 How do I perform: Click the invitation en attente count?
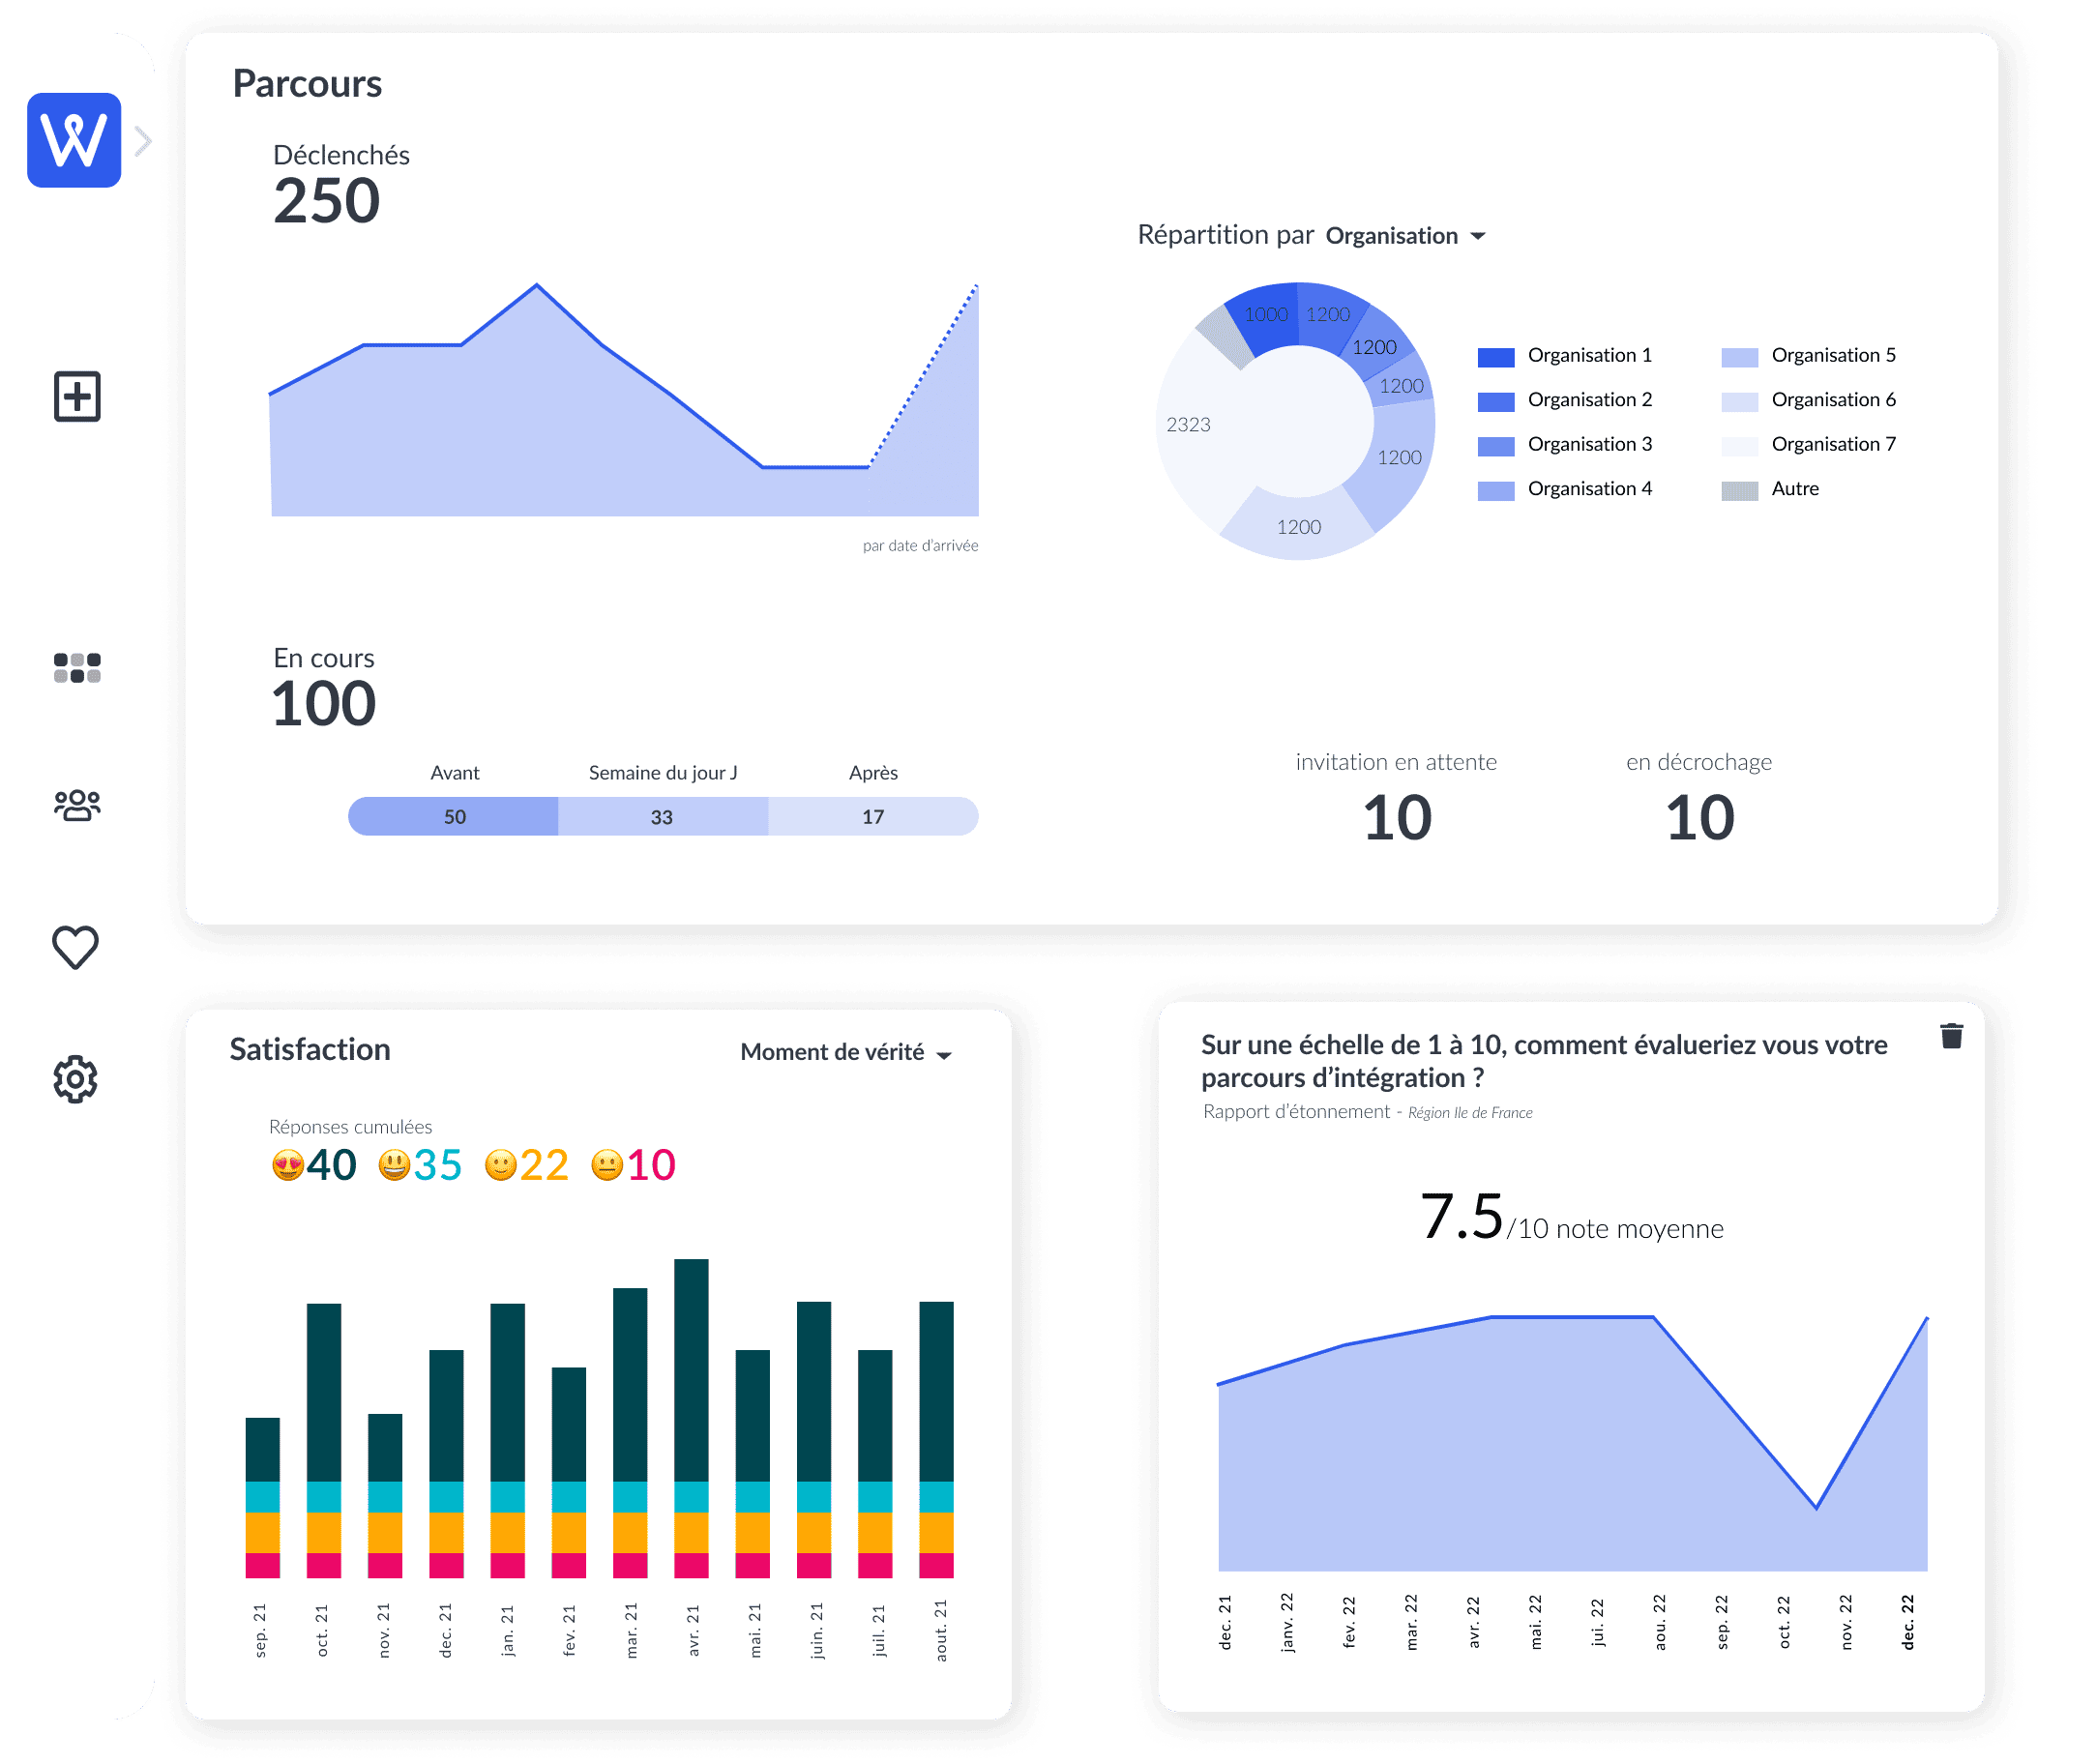pyautogui.click(x=1398, y=818)
